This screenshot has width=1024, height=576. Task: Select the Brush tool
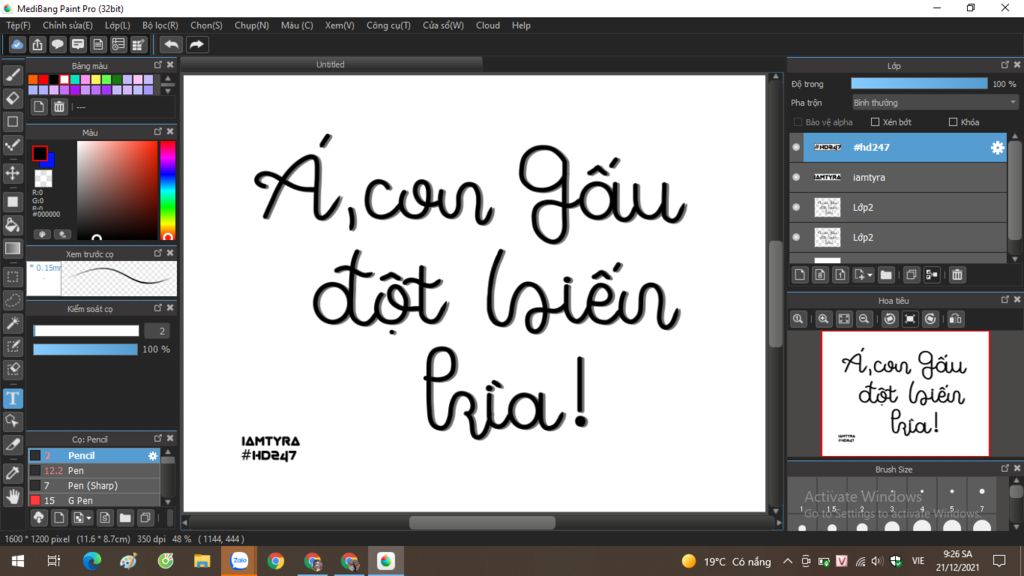pyautogui.click(x=12, y=75)
